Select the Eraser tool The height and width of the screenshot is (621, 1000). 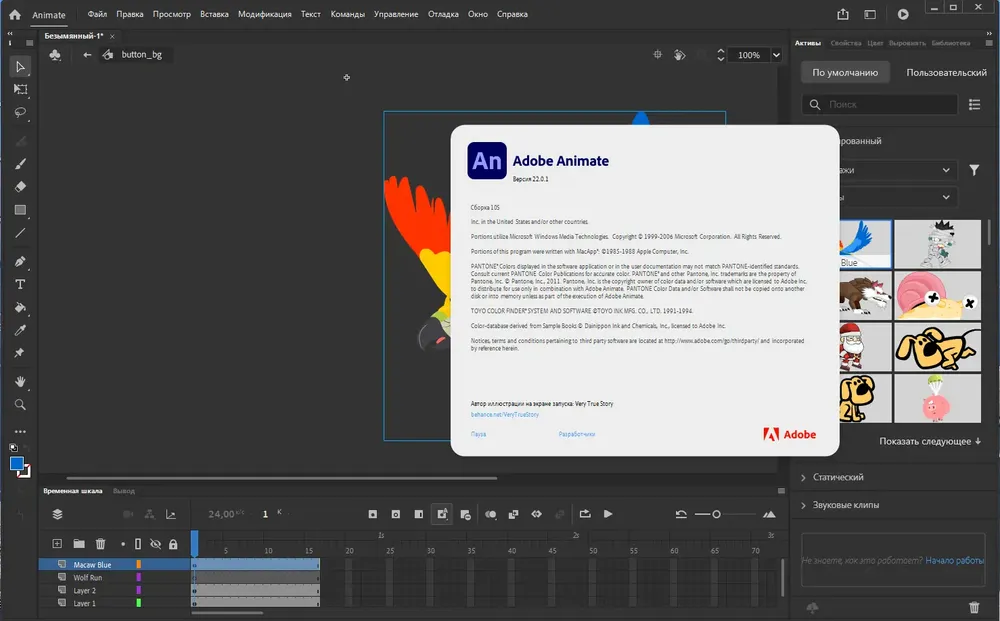[x=20, y=187]
